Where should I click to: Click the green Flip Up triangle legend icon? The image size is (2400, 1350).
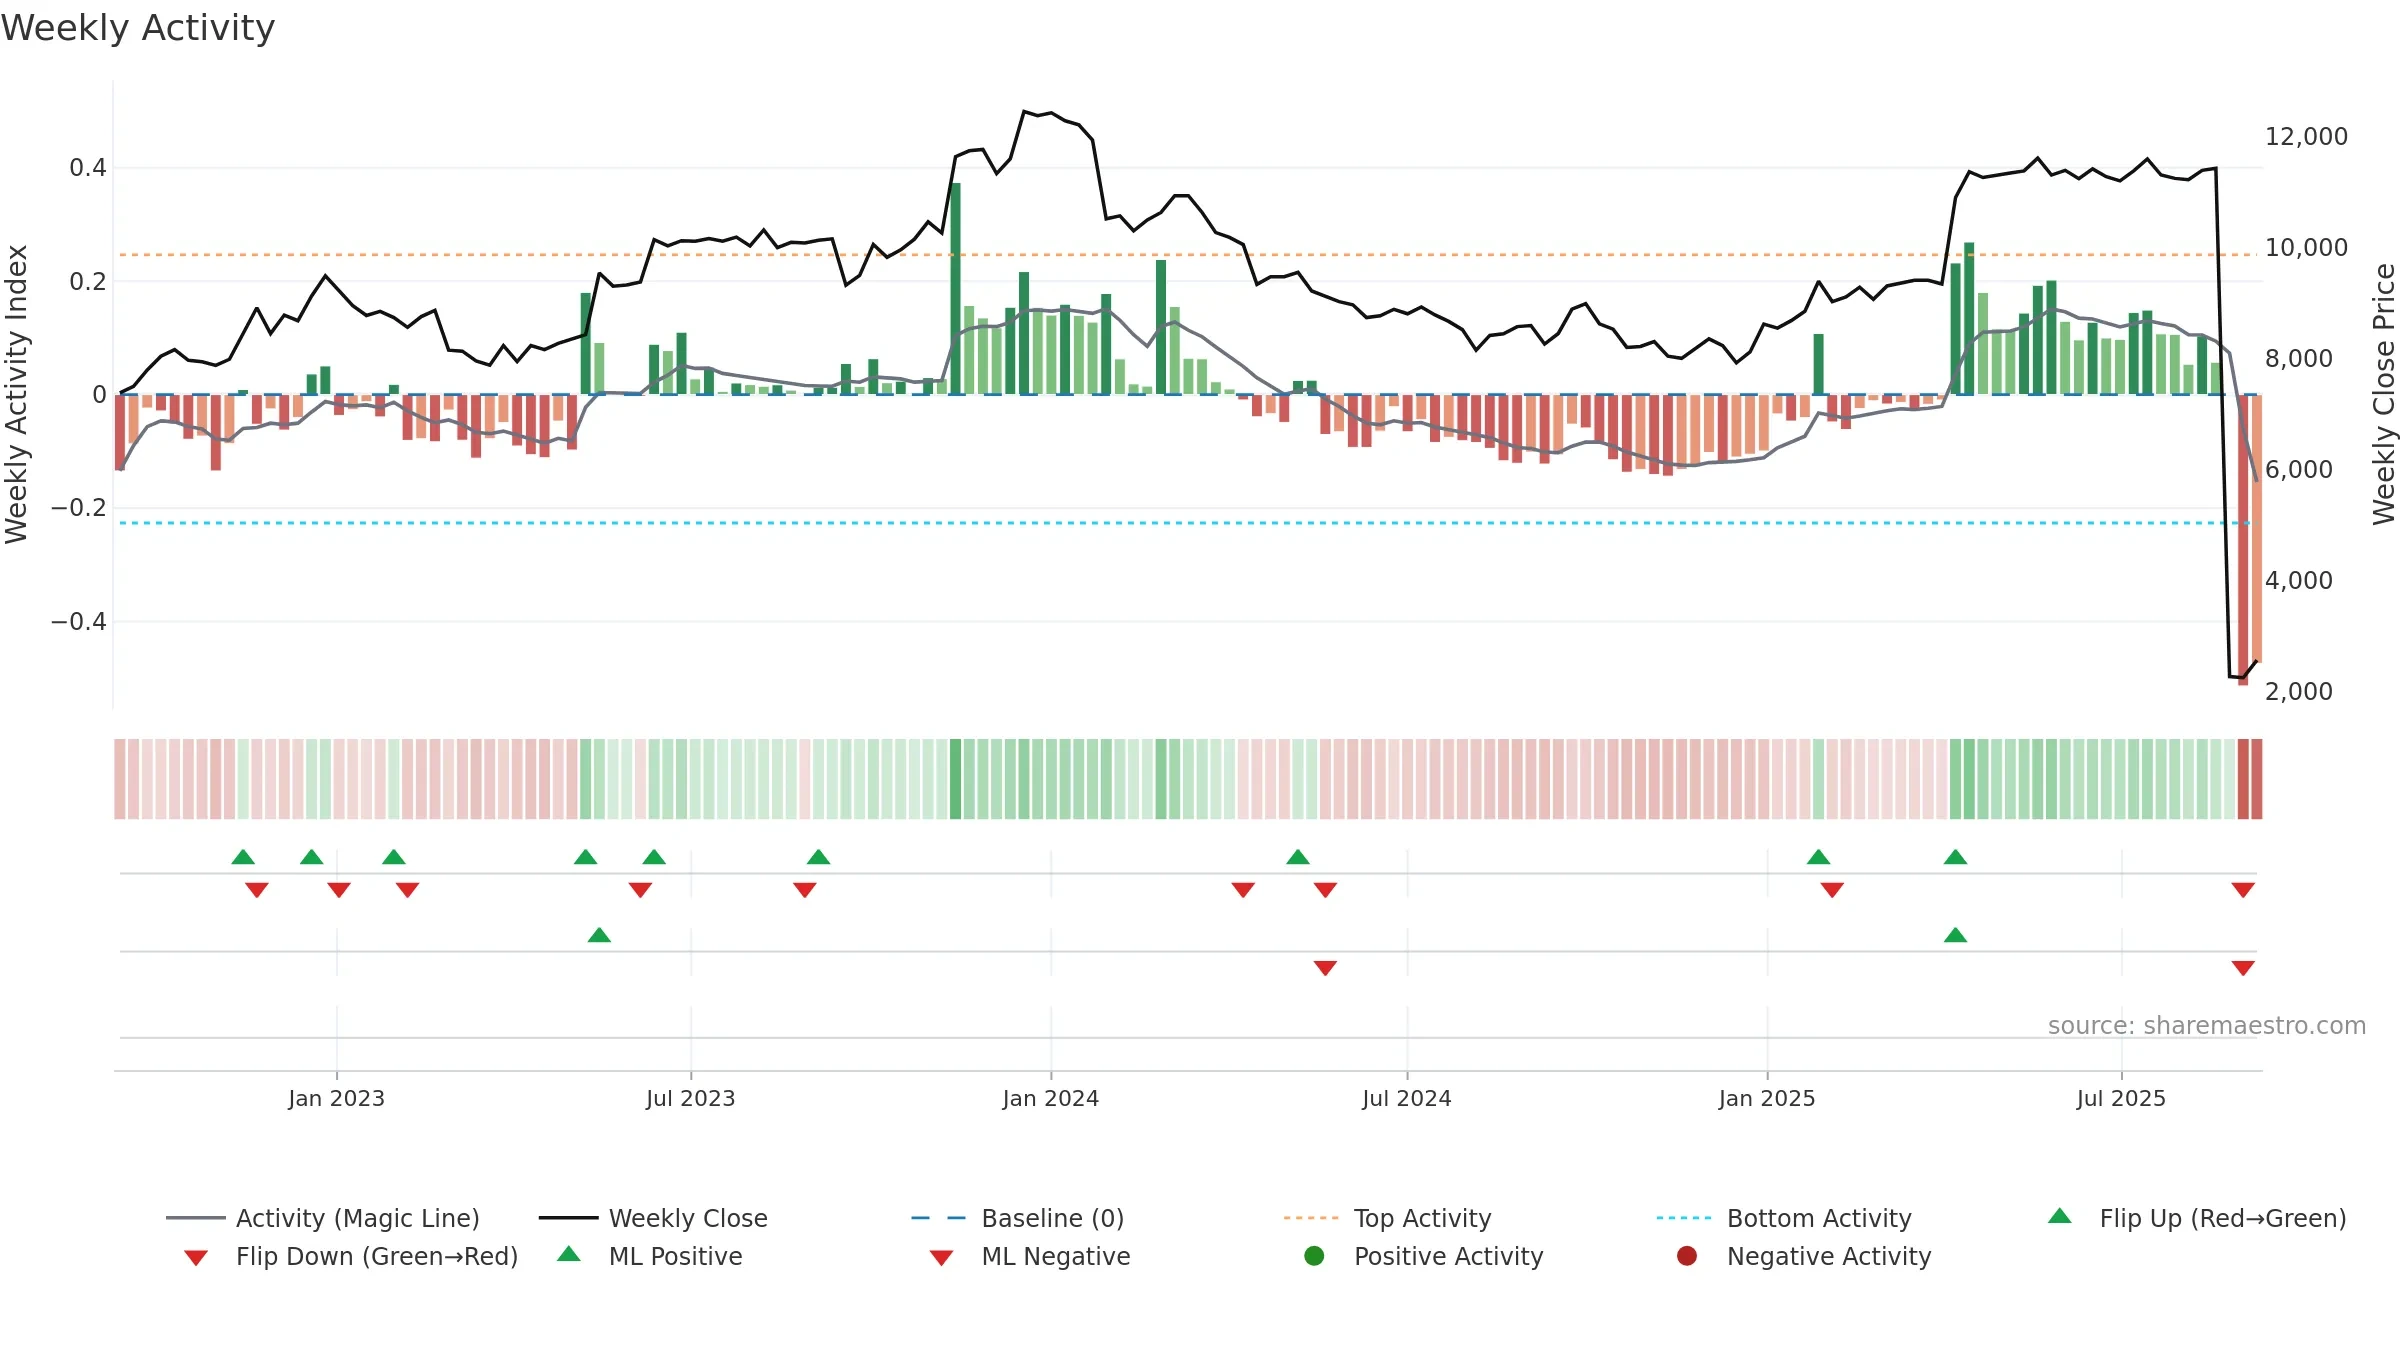(x=2060, y=1216)
